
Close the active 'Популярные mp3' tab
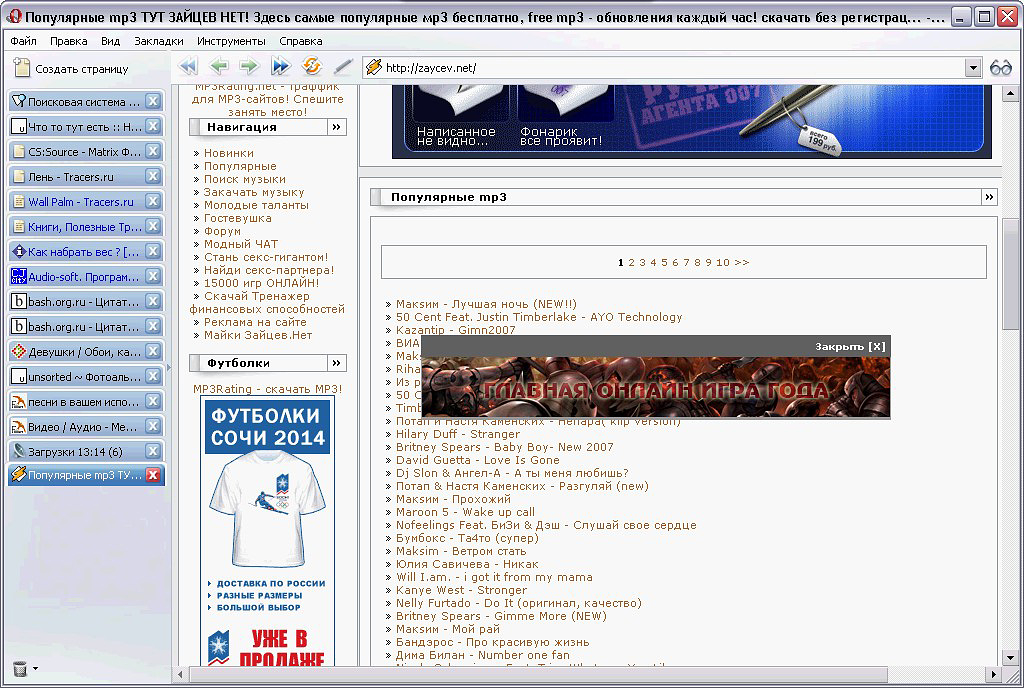[153, 475]
